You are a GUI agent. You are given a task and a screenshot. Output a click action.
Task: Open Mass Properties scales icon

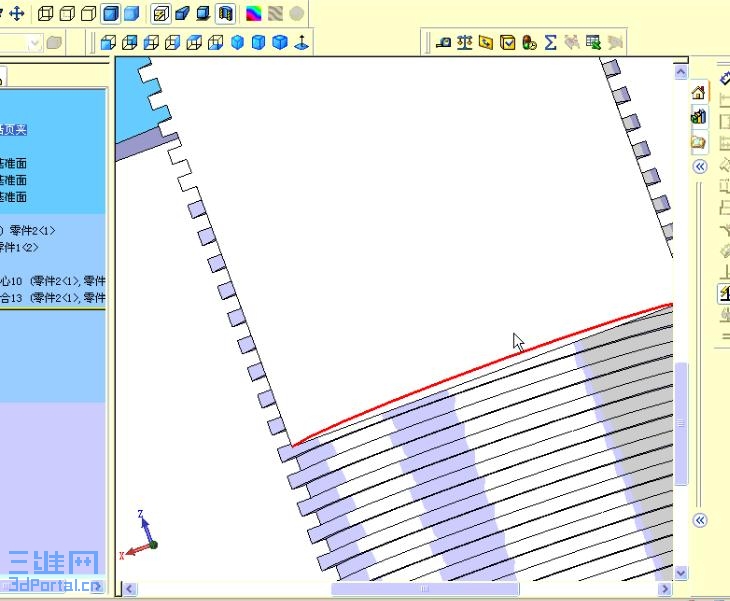(465, 43)
